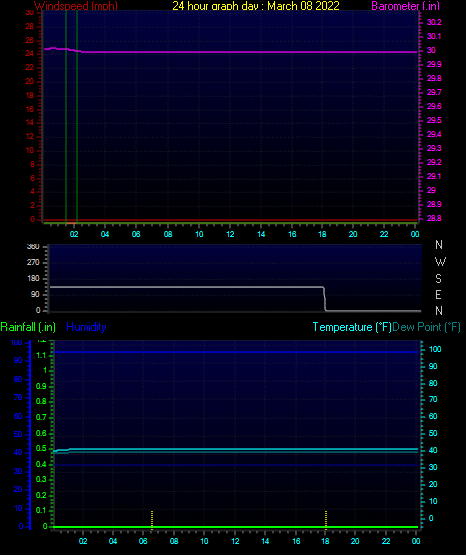This screenshot has height=555, width=466.
Task: Click the first green vertical line in wind graph
Action: [x=66, y=117]
